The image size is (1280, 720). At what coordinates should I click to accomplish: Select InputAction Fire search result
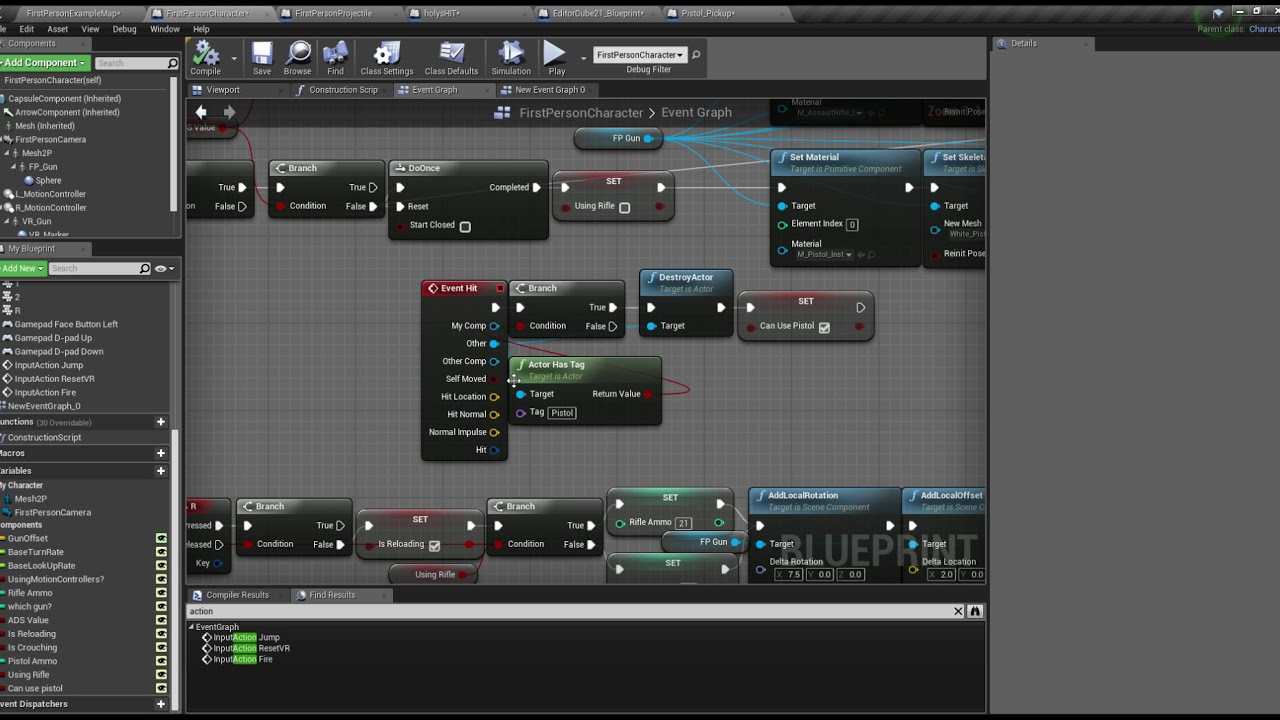237,659
